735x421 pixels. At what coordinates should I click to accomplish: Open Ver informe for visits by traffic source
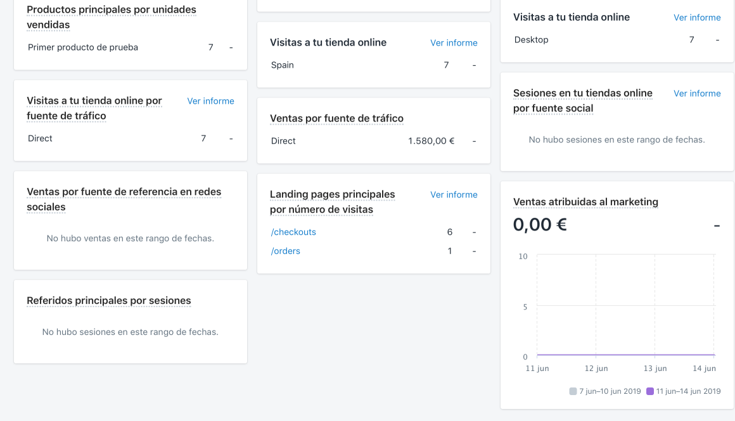click(x=210, y=101)
